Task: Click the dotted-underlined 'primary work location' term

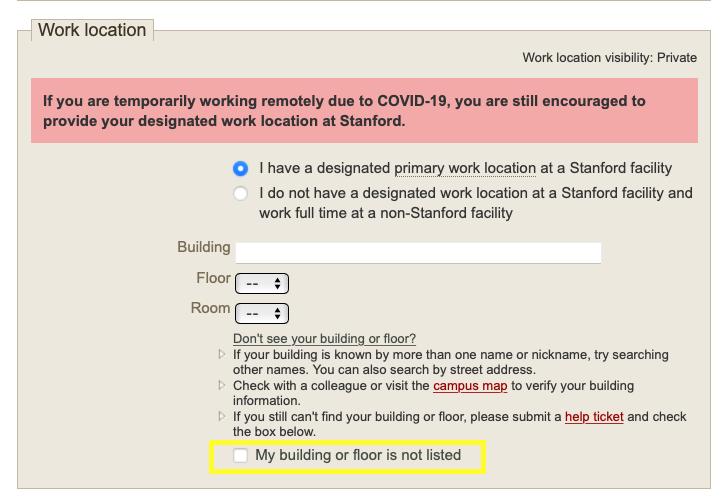Action: point(465,168)
